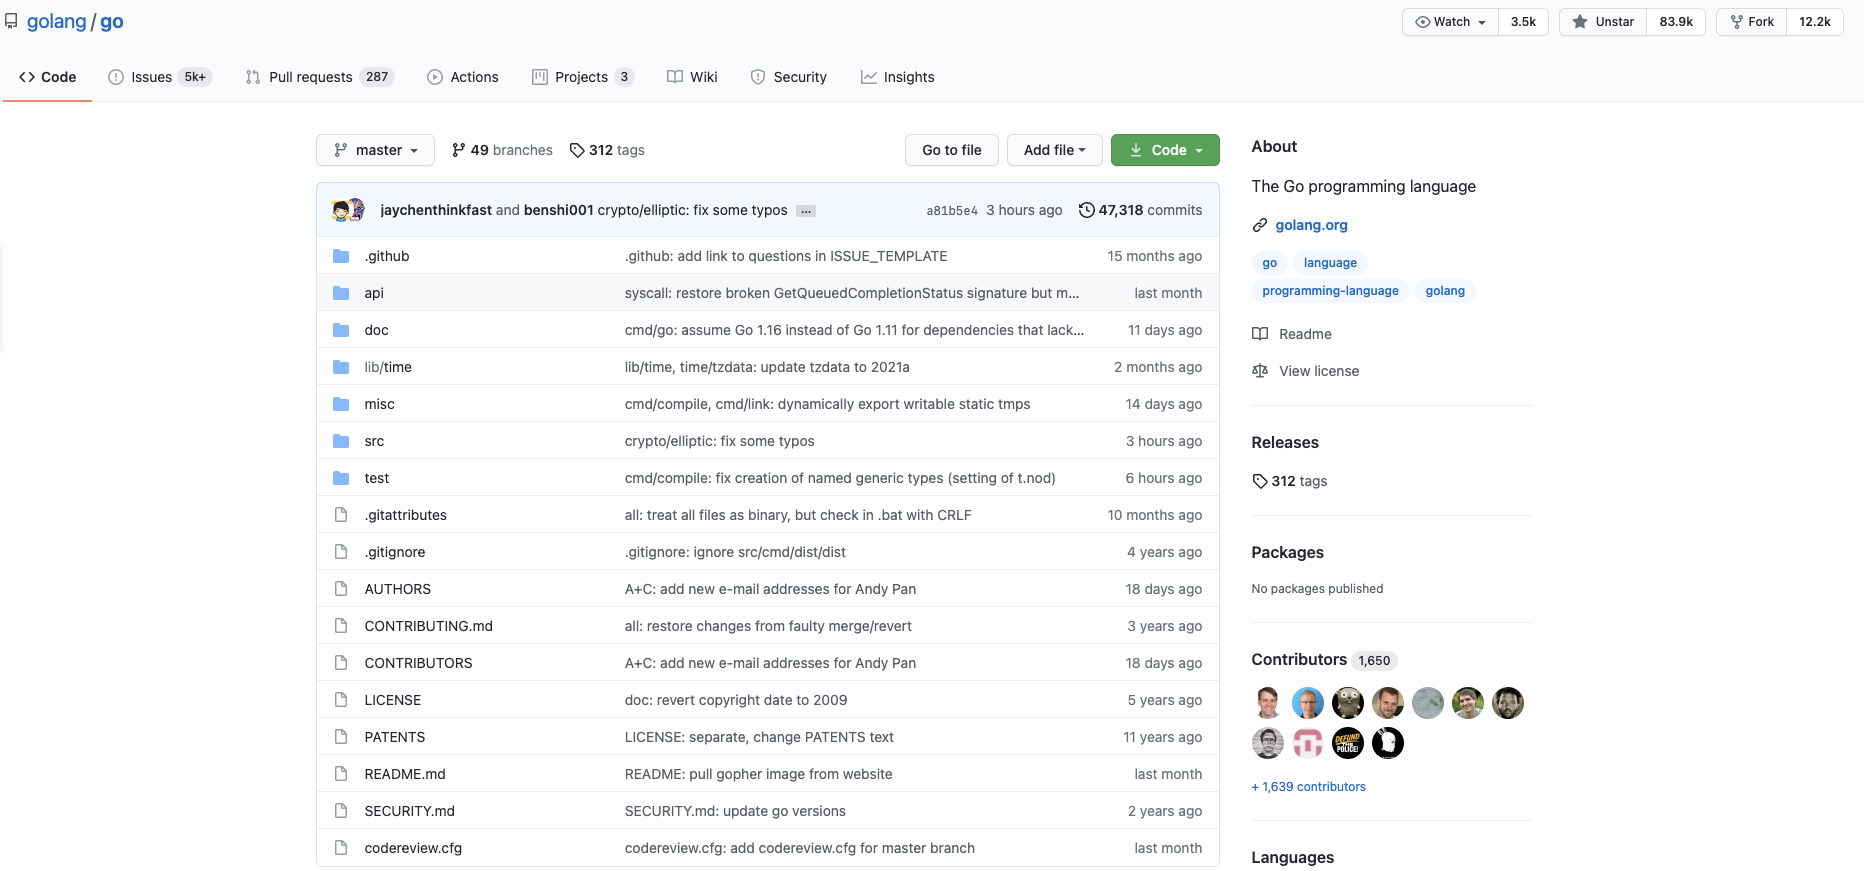Image resolution: width=1864 pixels, height=871 pixels.
Task: Show + 1,639 contributors link
Action: [1308, 787]
